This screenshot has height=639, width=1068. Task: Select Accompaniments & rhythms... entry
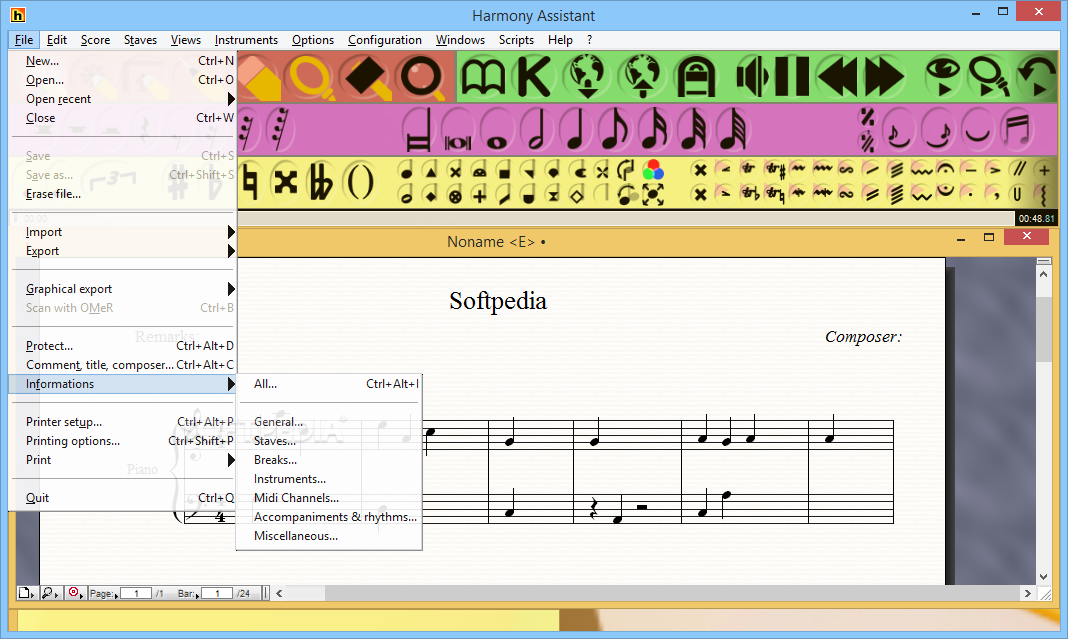(x=329, y=517)
